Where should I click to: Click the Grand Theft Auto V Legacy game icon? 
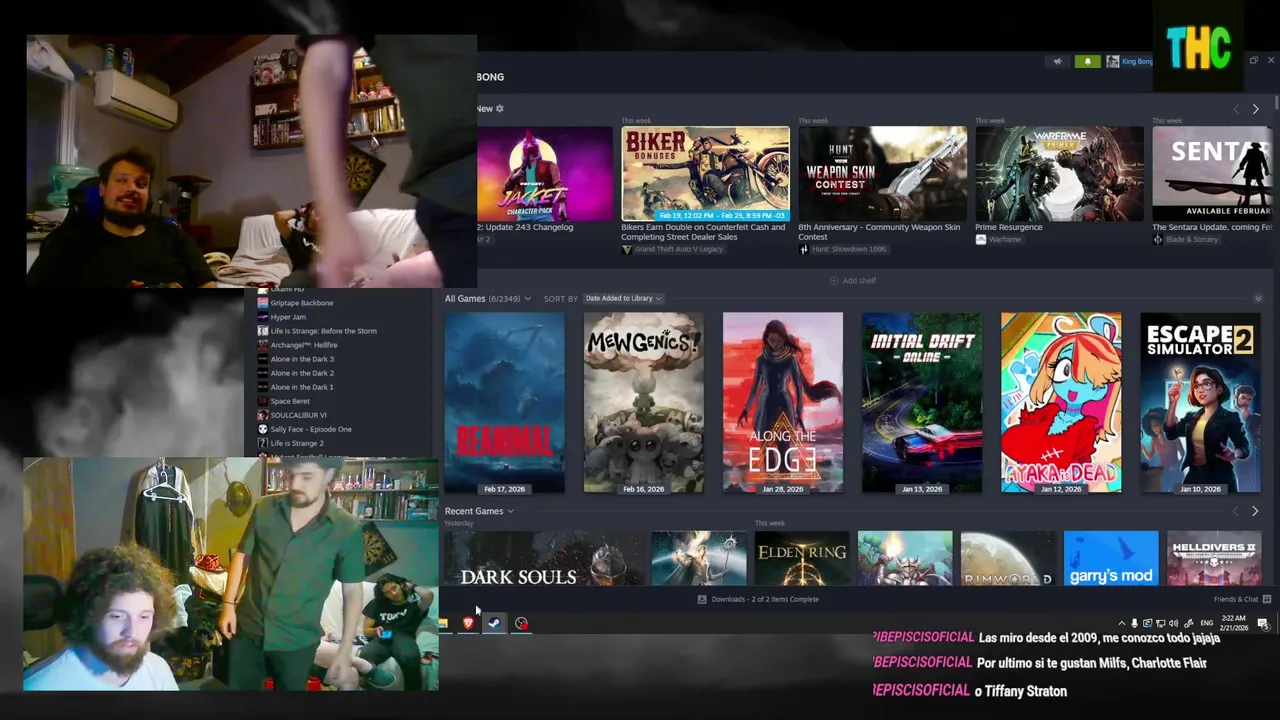coord(627,249)
